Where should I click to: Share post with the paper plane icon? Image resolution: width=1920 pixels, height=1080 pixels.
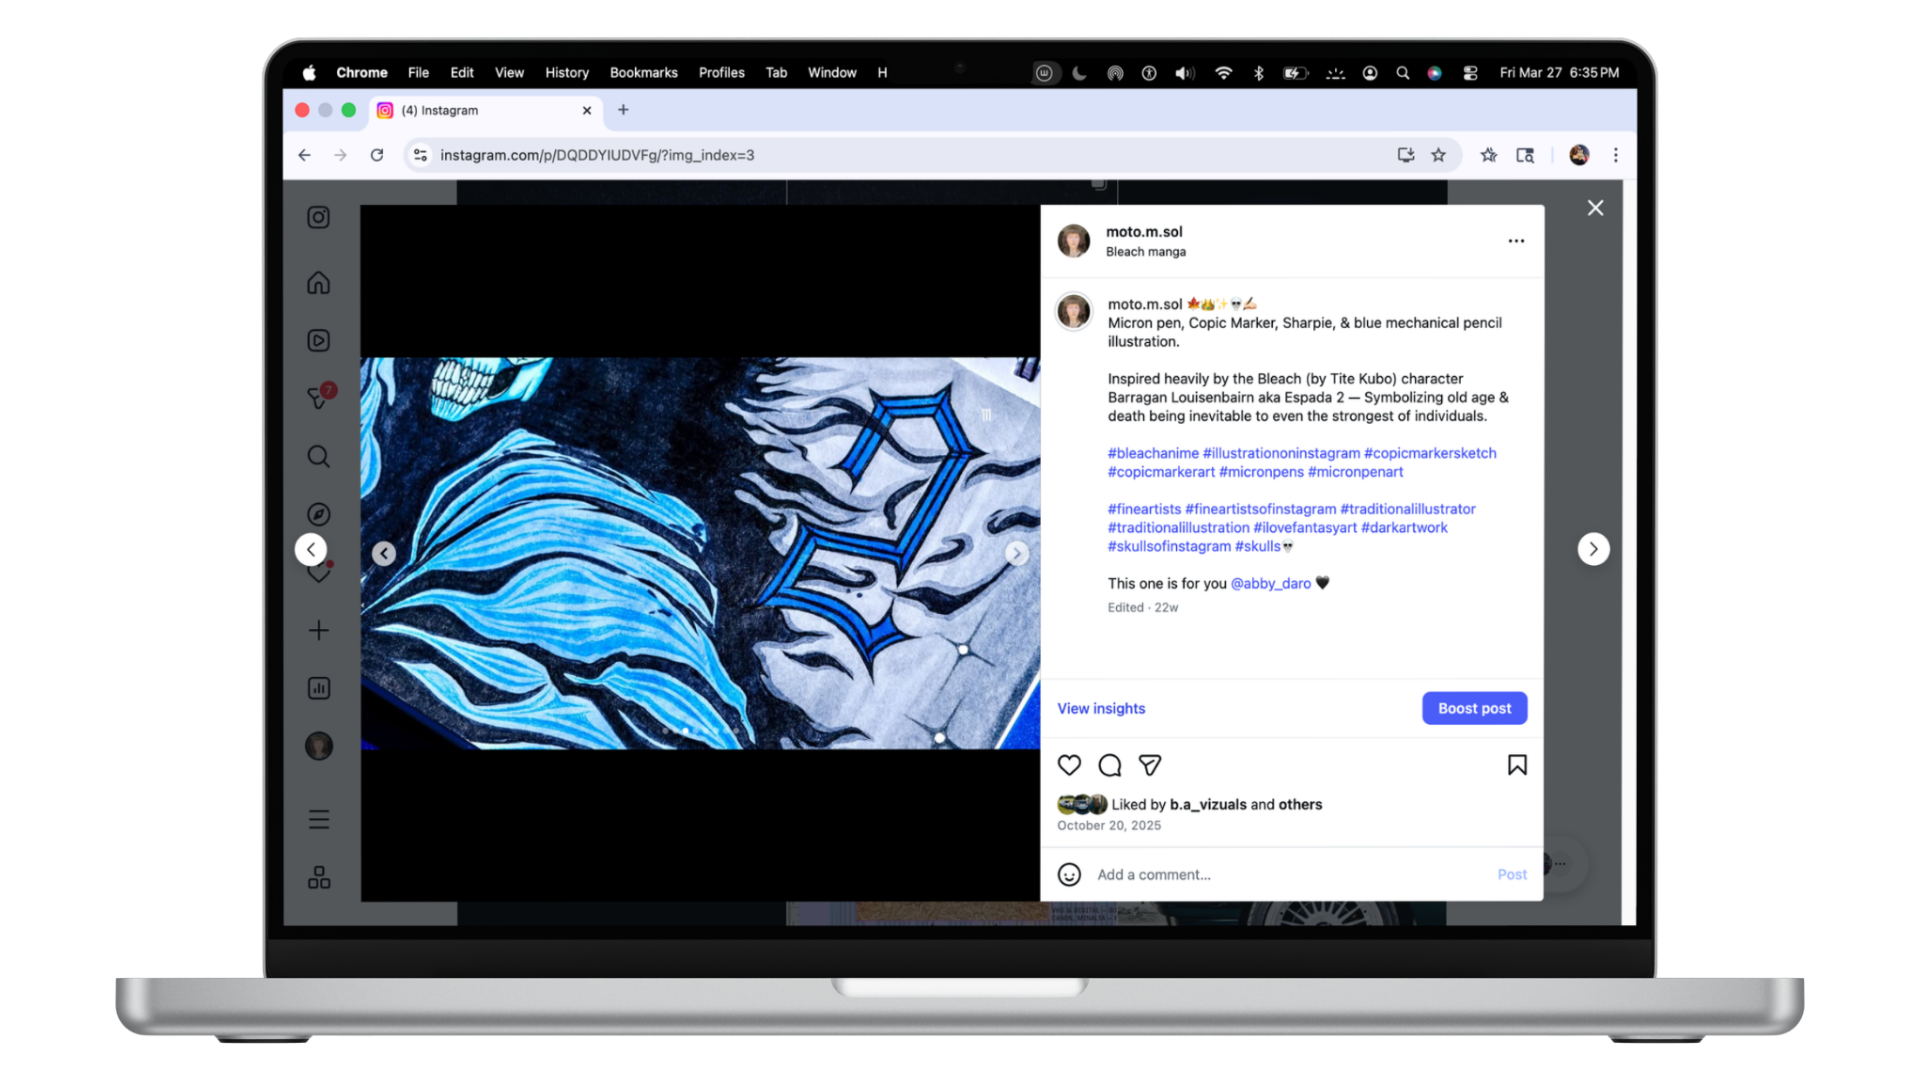[1150, 766]
